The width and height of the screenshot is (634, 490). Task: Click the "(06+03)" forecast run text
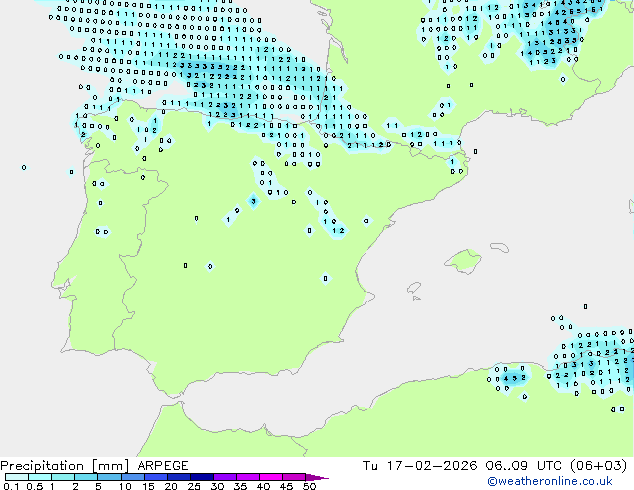[x=599, y=466]
